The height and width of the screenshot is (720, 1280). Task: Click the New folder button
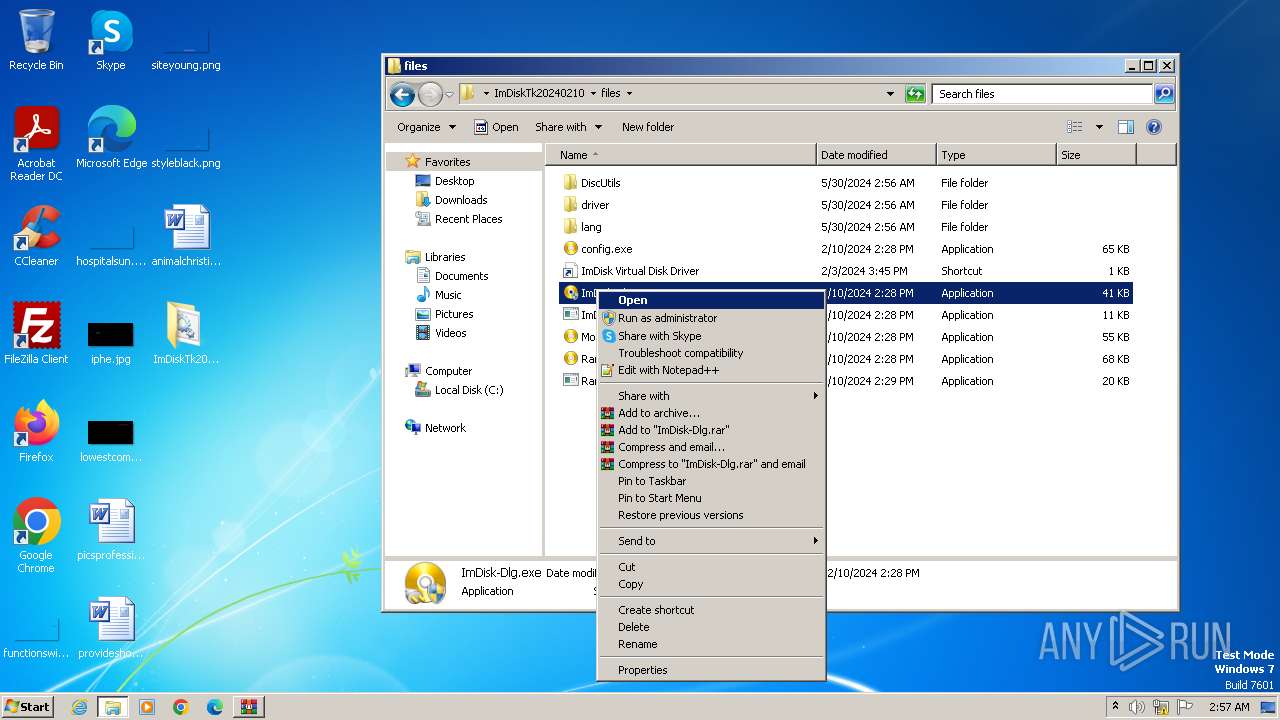[648, 127]
